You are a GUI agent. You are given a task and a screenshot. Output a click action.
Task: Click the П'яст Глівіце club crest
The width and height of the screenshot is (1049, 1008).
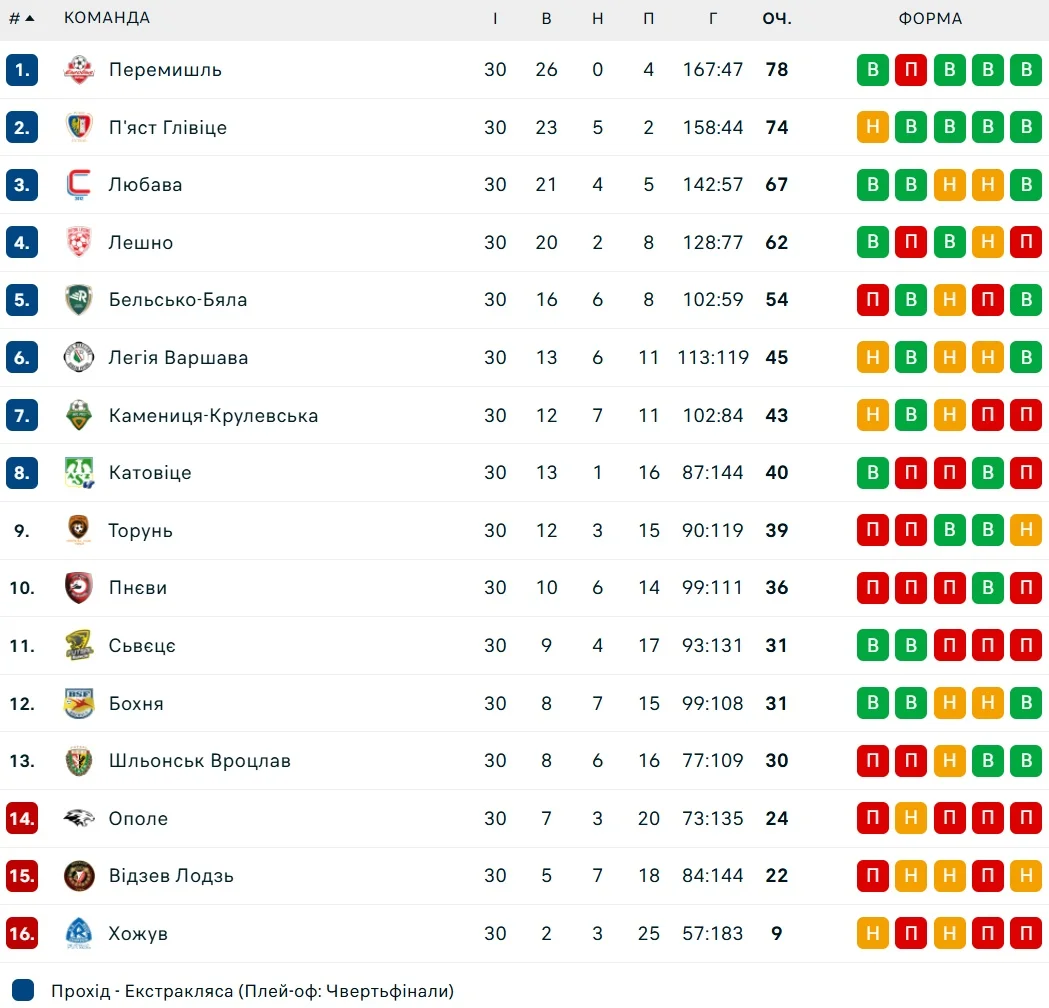coord(78,127)
